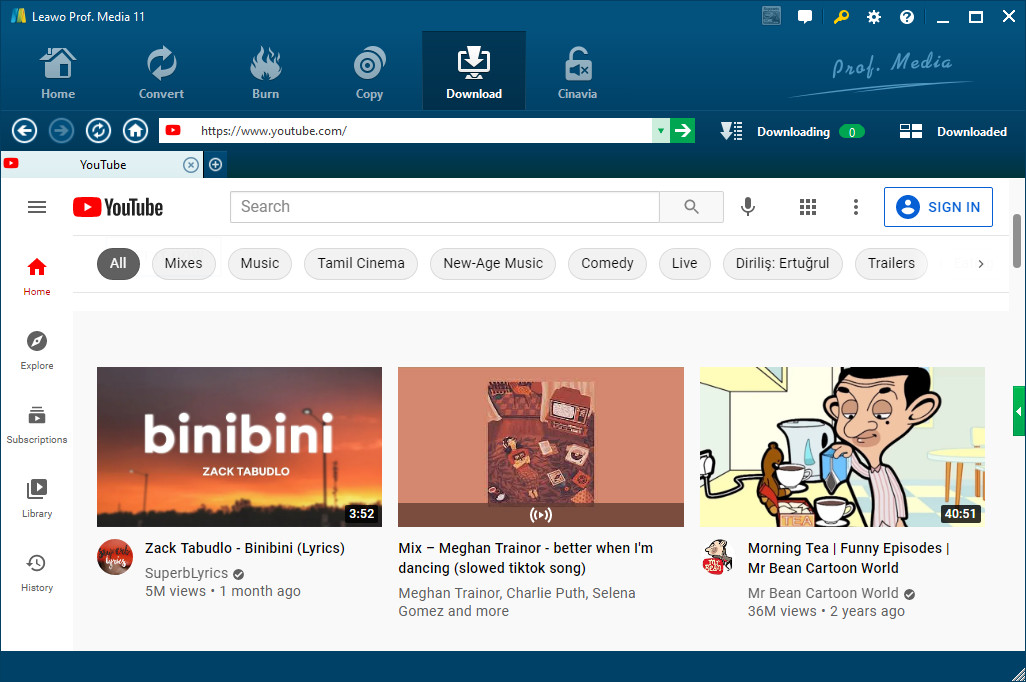Screen dimensions: 1026x682
Task: Open Explore in YouTube sidebar
Action: [x=37, y=351]
